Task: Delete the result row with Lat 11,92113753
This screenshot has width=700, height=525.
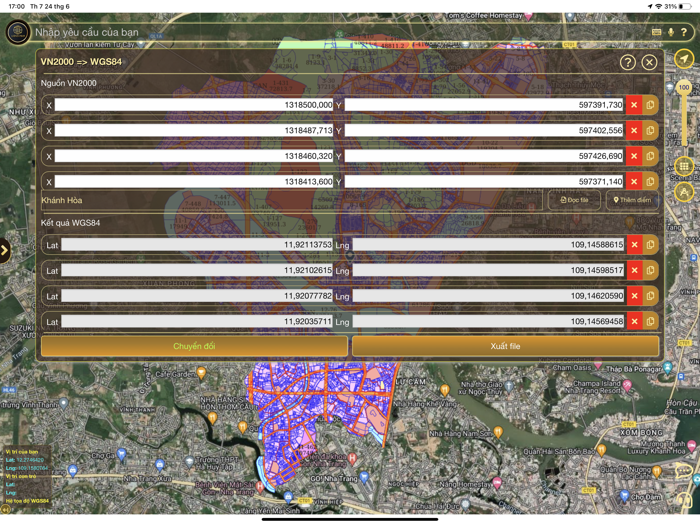Action: pyautogui.click(x=634, y=245)
